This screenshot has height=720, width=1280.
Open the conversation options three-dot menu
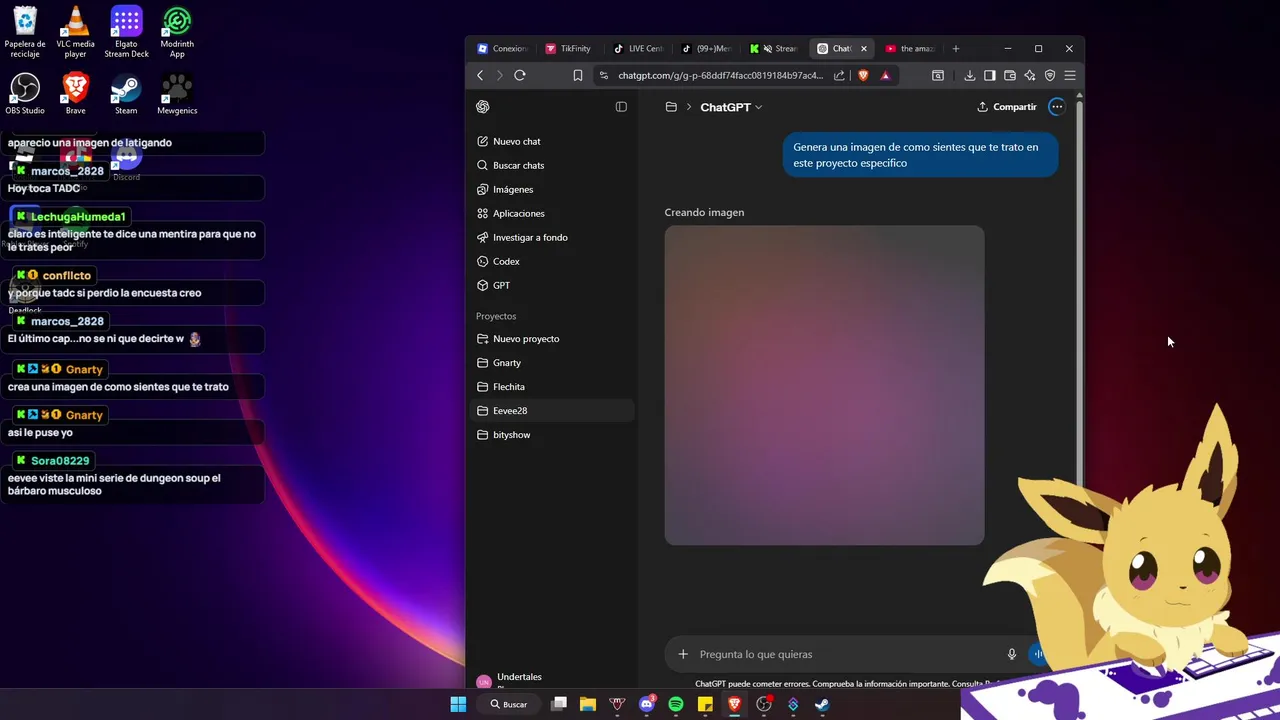pyautogui.click(x=1057, y=107)
